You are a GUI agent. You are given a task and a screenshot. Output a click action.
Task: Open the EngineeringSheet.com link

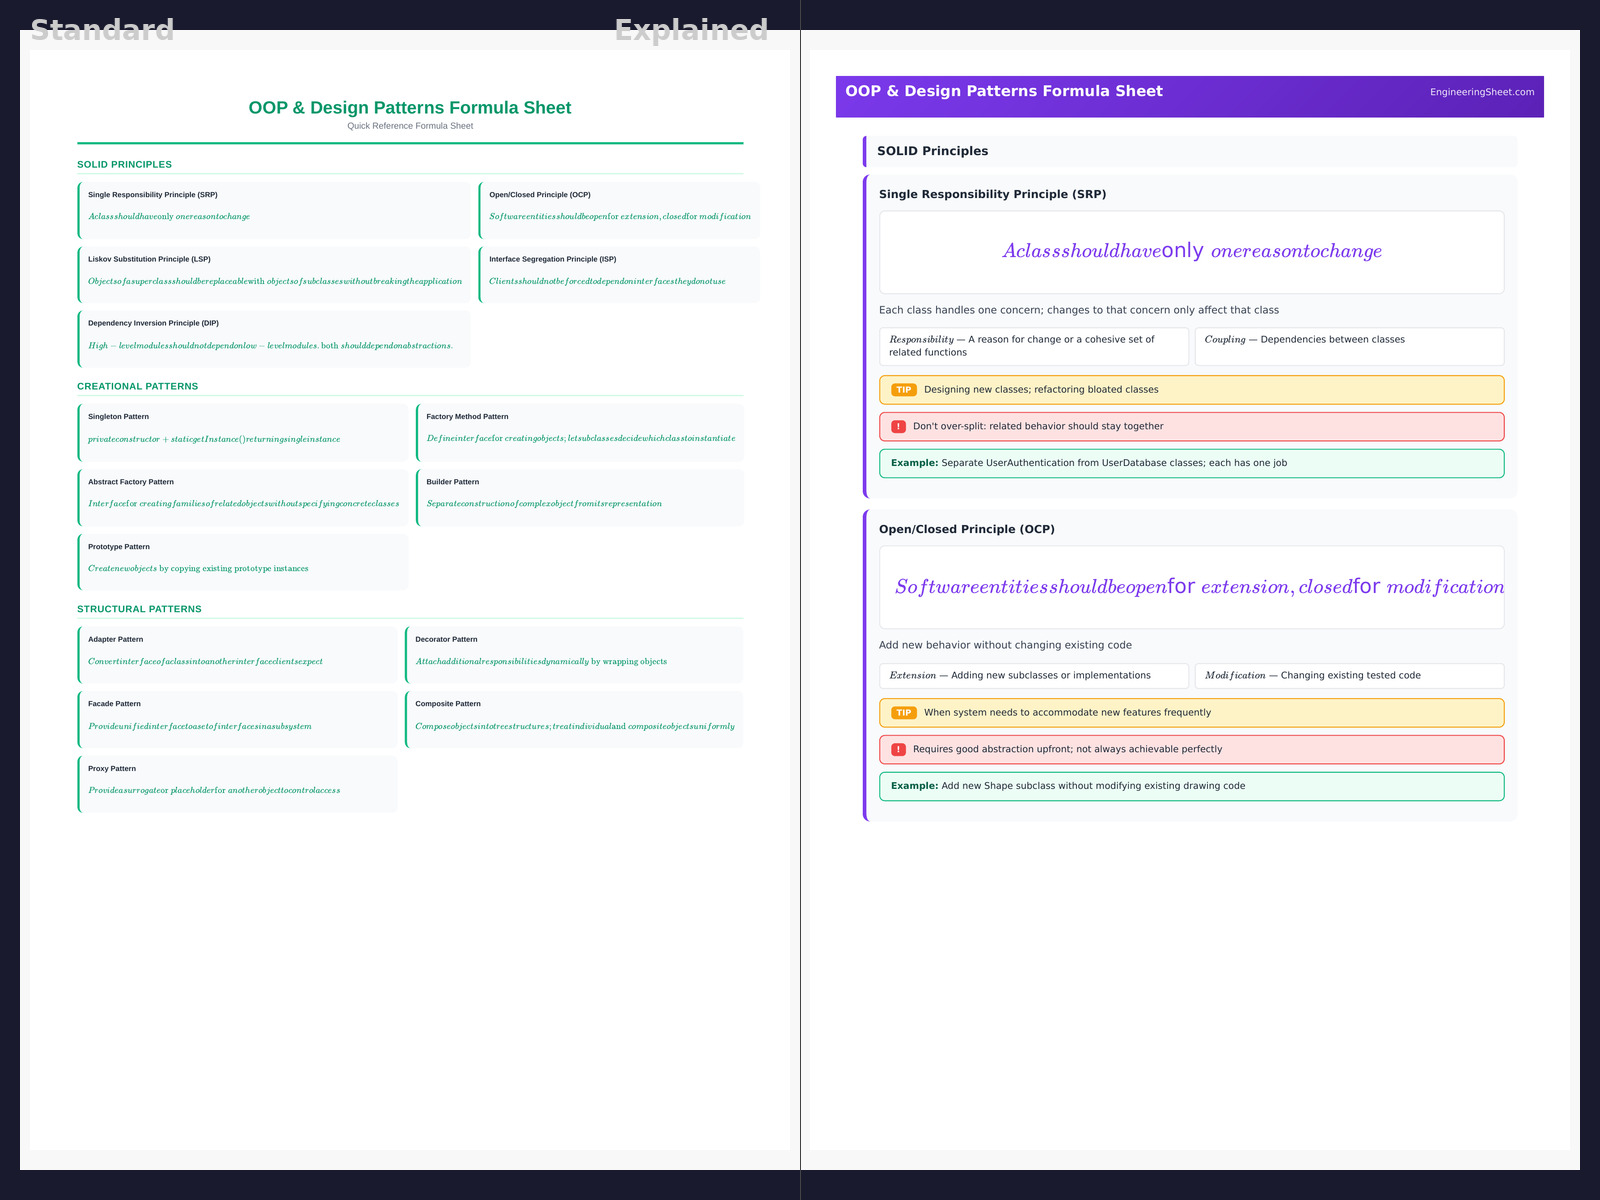point(1481,92)
